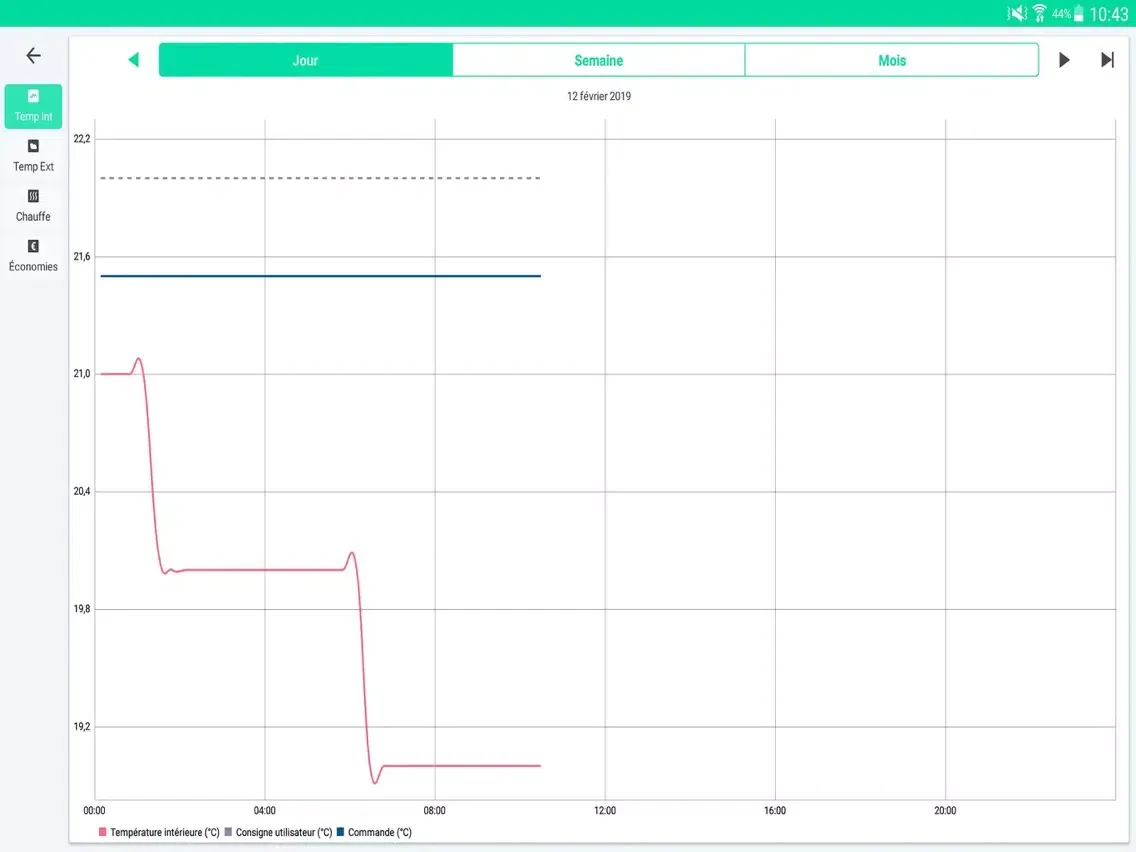
Task: Click the dashed Consigne utilisateur line
Action: pos(320,178)
